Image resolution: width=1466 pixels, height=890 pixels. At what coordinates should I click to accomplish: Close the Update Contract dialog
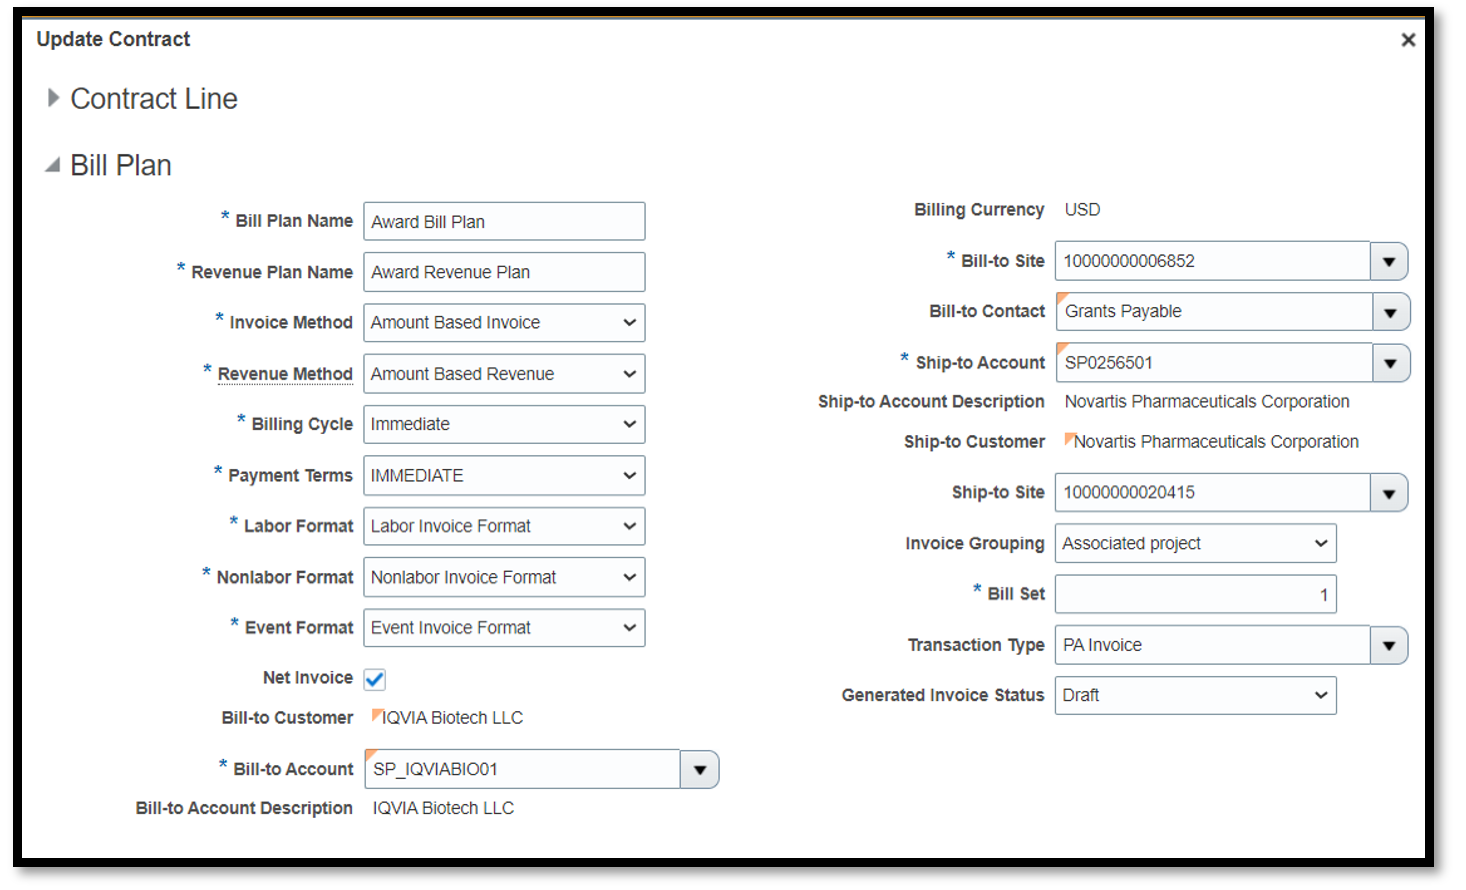1408,40
